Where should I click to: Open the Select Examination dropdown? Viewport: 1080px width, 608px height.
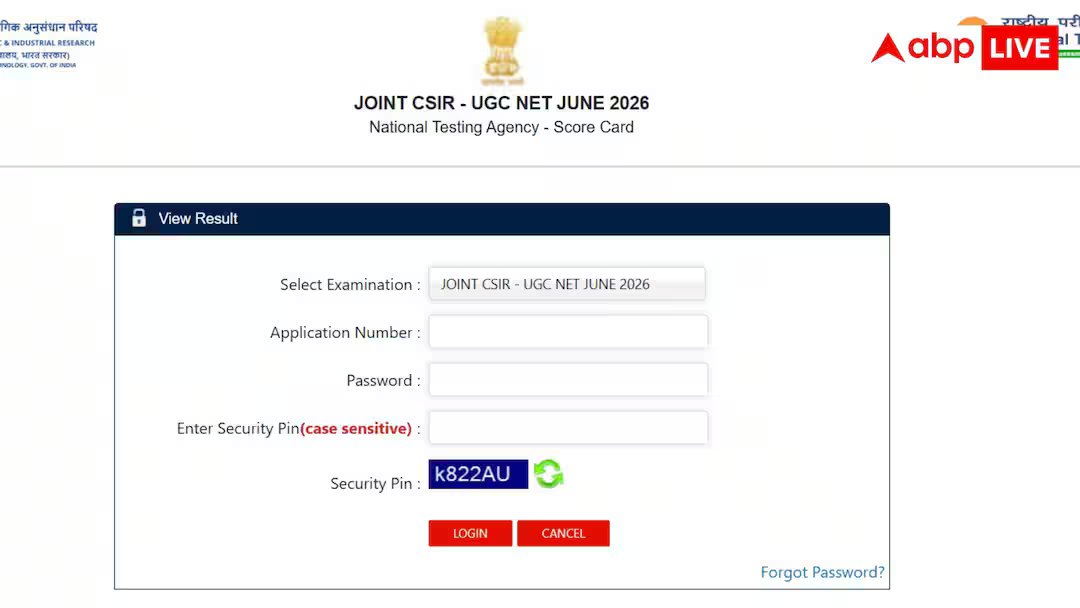point(567,284)
